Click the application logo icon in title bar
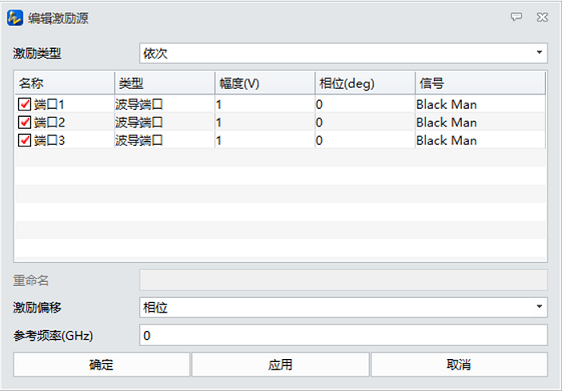This screenshot has width=562, height=391. (x=15, y=18)
